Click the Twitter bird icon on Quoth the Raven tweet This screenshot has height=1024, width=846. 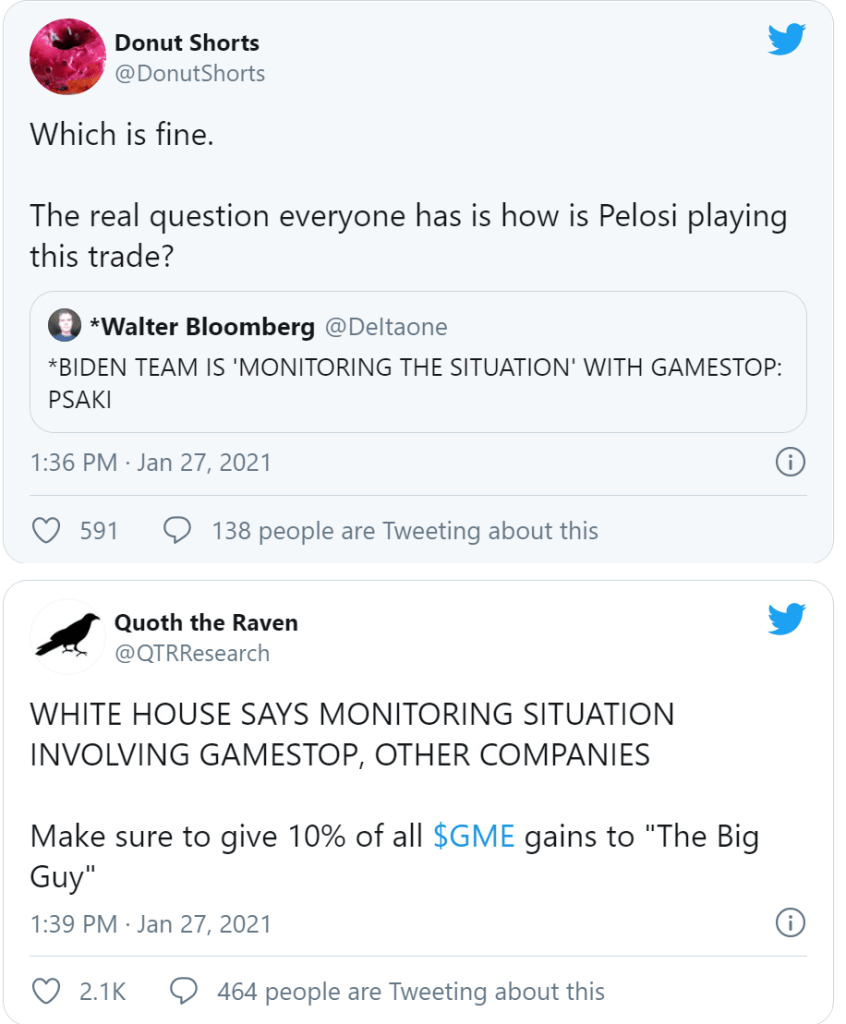(x=787, y=619)
